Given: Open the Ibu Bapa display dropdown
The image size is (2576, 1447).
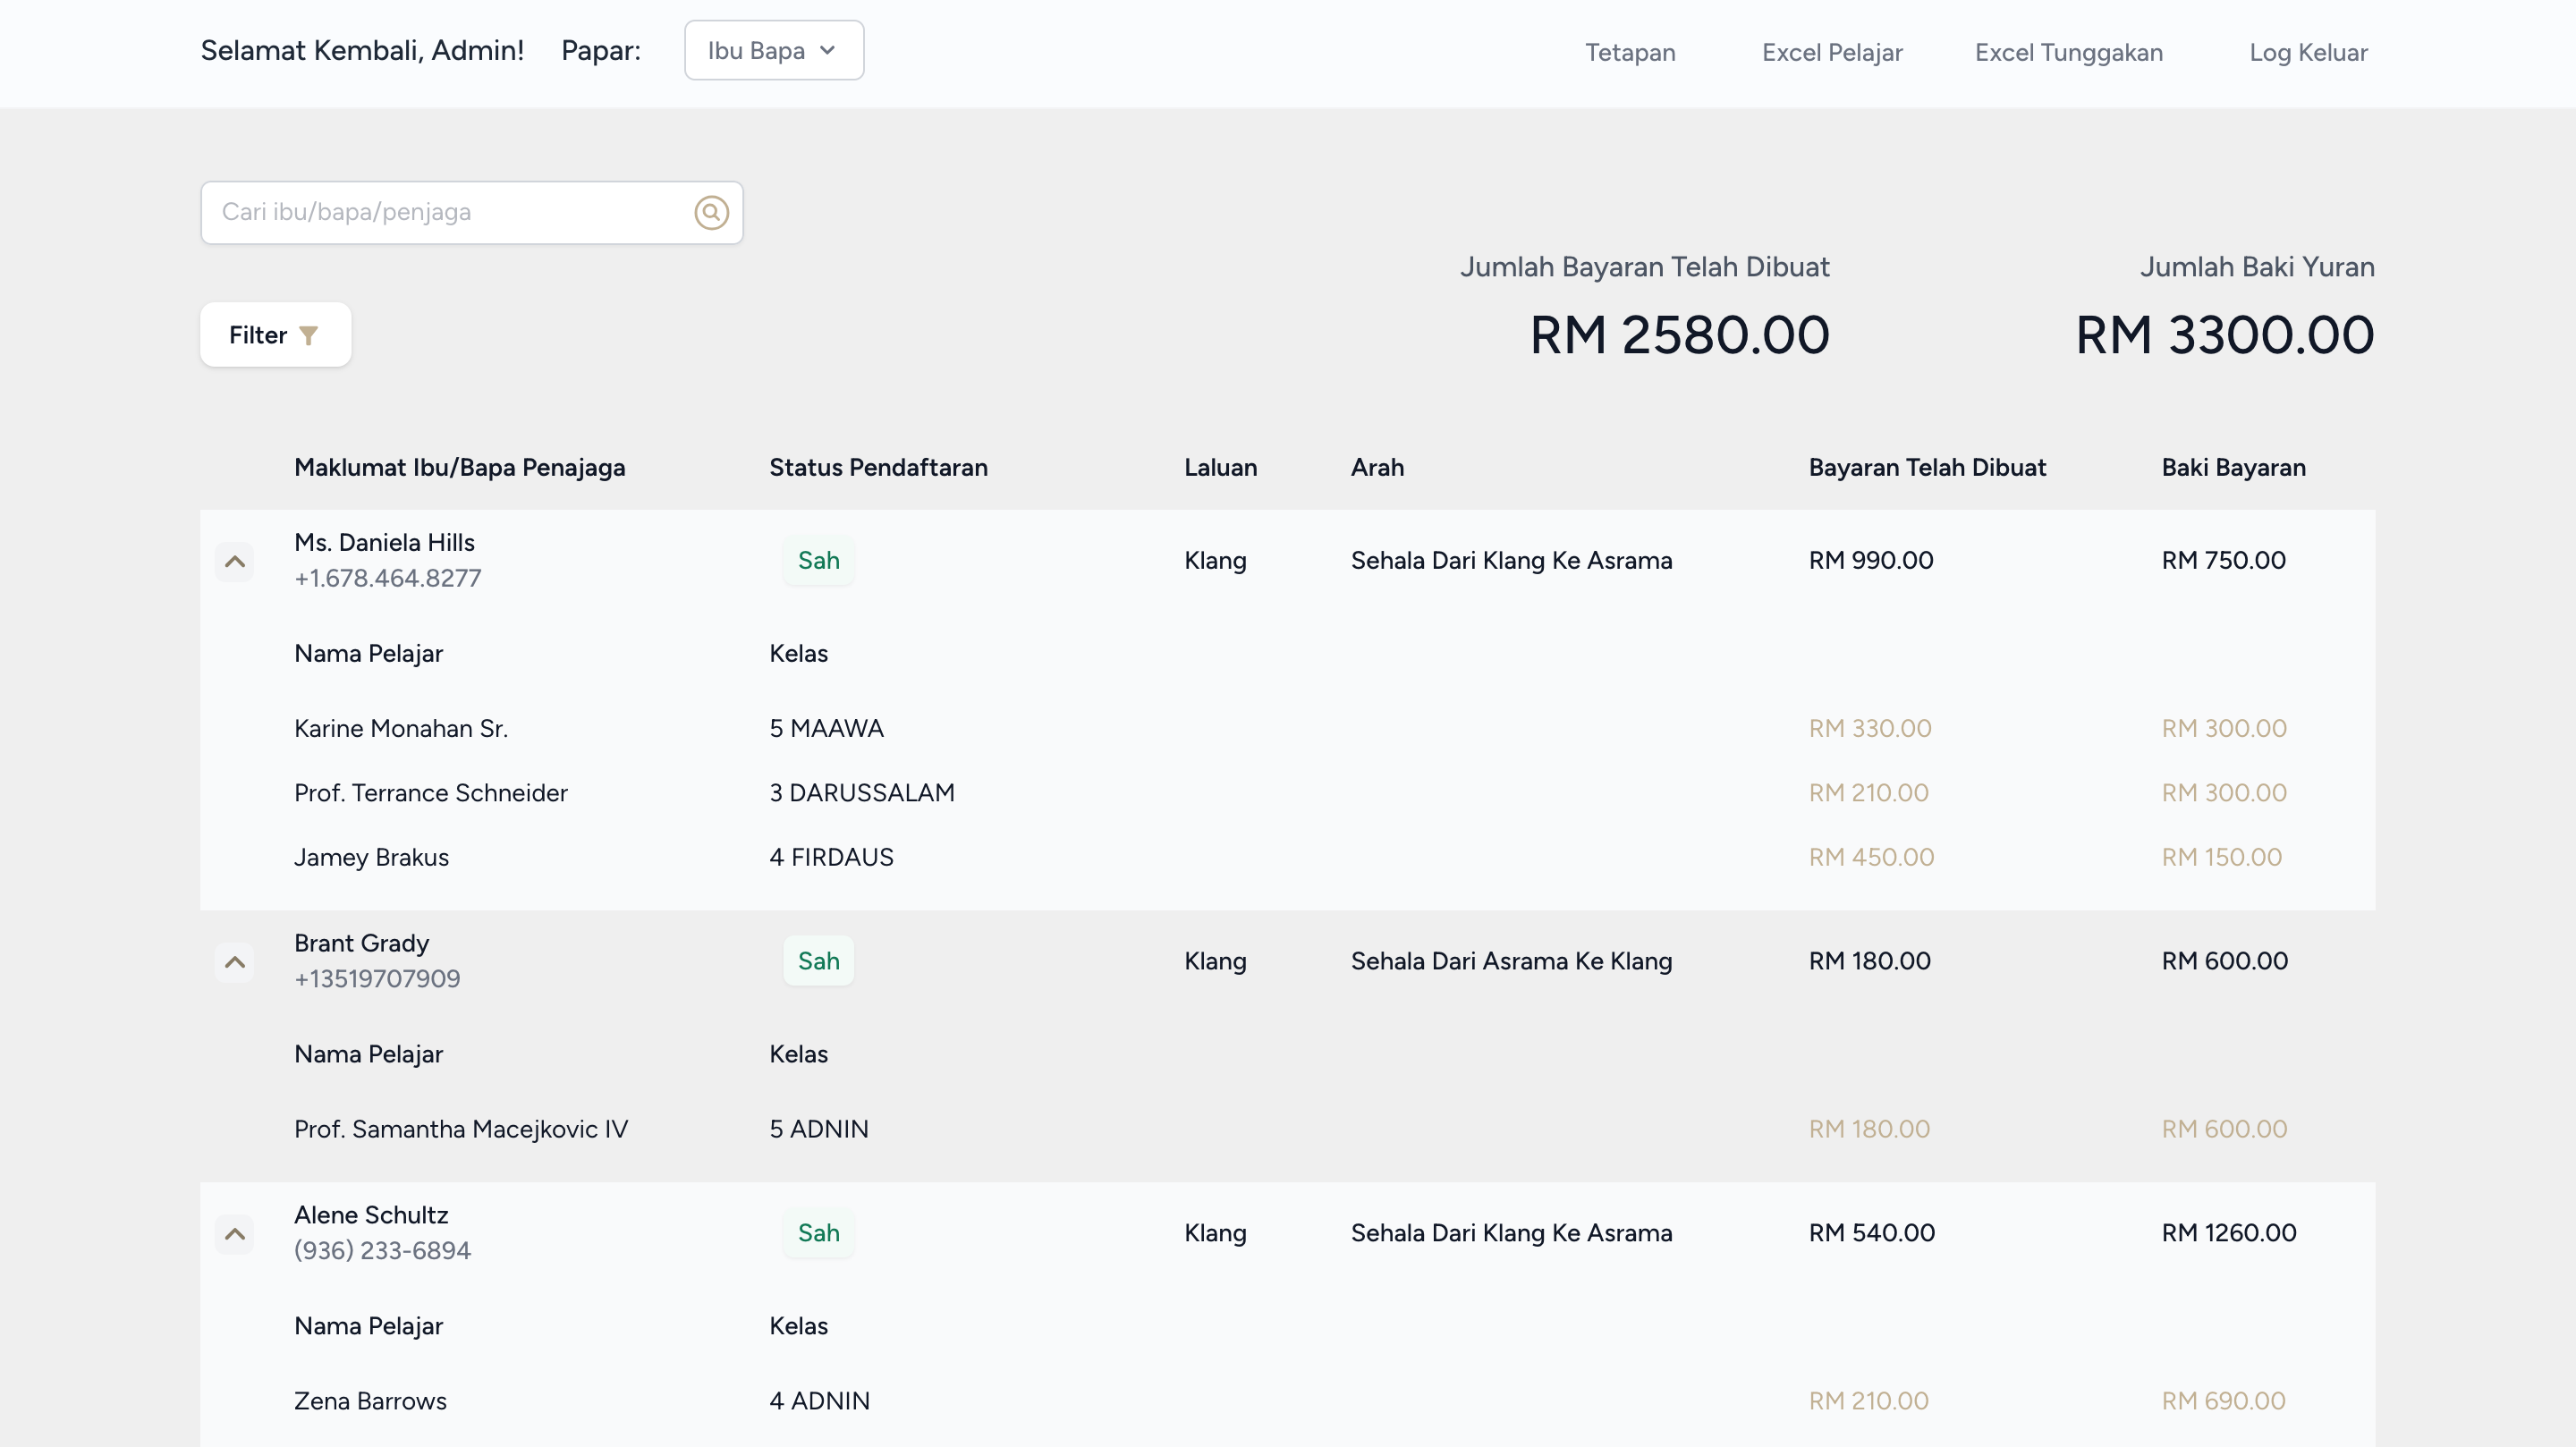Looking at the screenshot, I should pos(773,49).
